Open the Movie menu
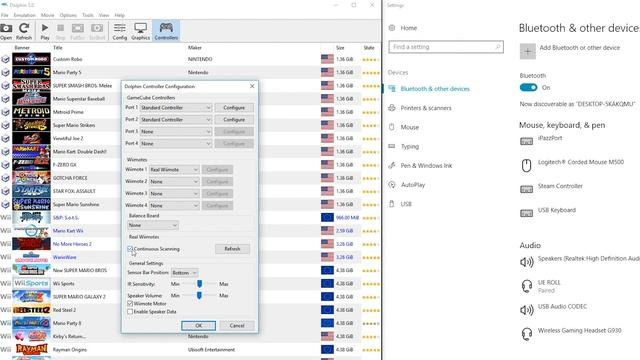This screenshot has height=360, width=640. coord(47,15)
